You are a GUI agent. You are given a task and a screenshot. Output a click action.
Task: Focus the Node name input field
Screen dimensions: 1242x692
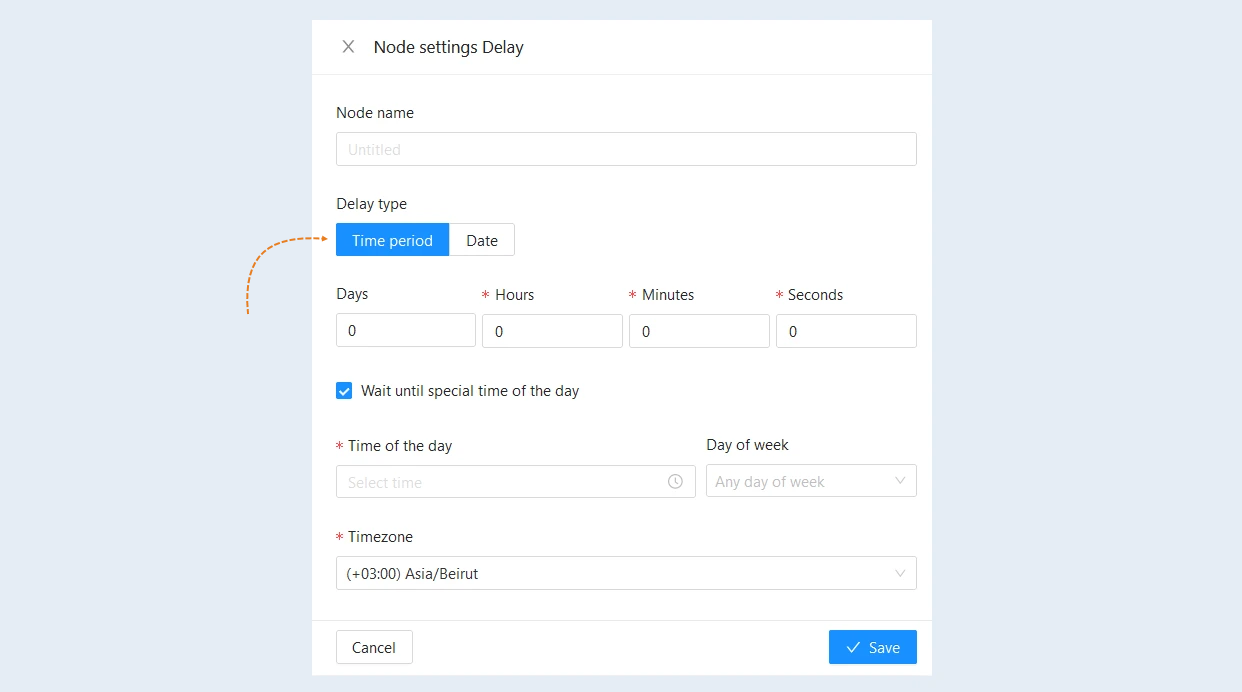[x=626, y=149]
